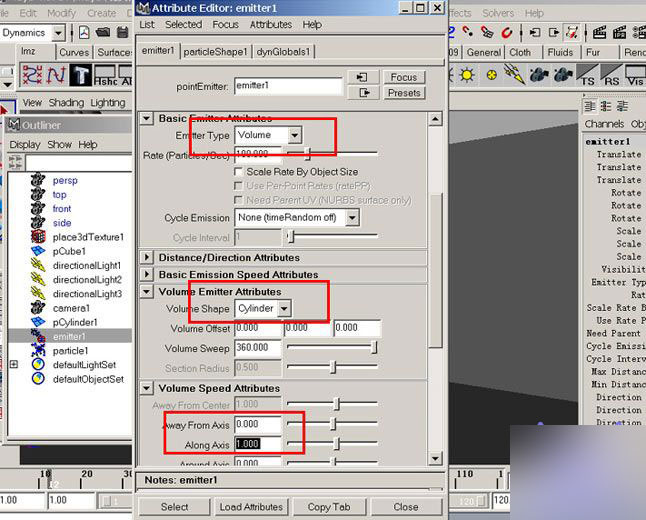Select the top camera in Outliner
646x520 pixels.
59,194
